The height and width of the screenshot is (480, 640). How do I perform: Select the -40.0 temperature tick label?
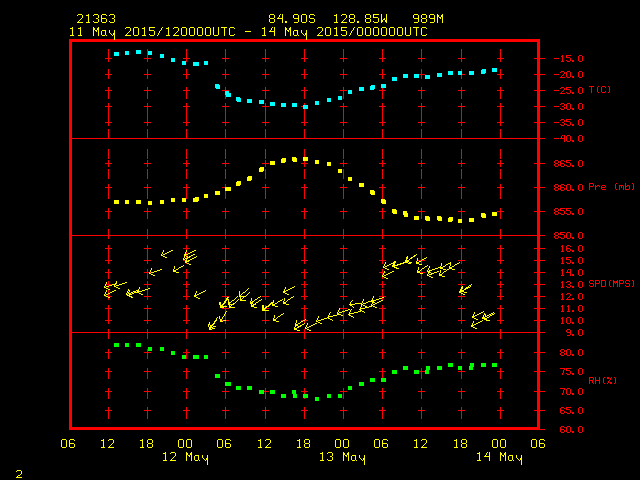569,139
